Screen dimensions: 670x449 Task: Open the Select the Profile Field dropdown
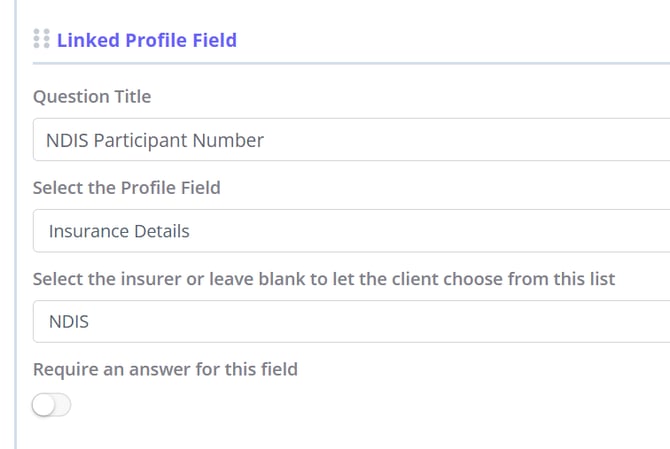click(x=400, y=231)
